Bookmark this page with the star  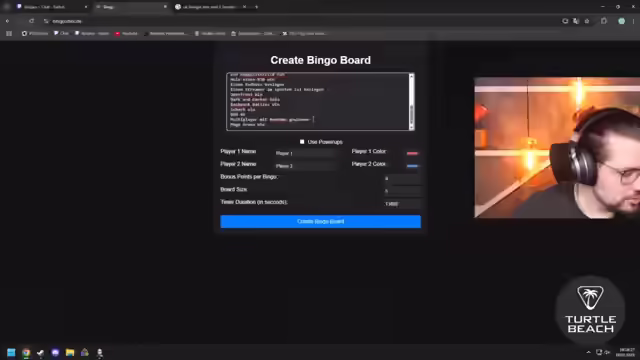(x=587, y=21)
